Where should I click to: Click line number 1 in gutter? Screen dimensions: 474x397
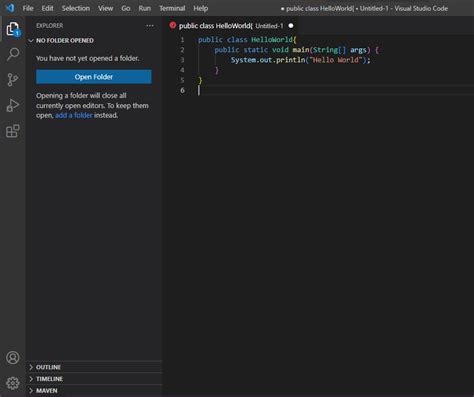click(182, 40)
